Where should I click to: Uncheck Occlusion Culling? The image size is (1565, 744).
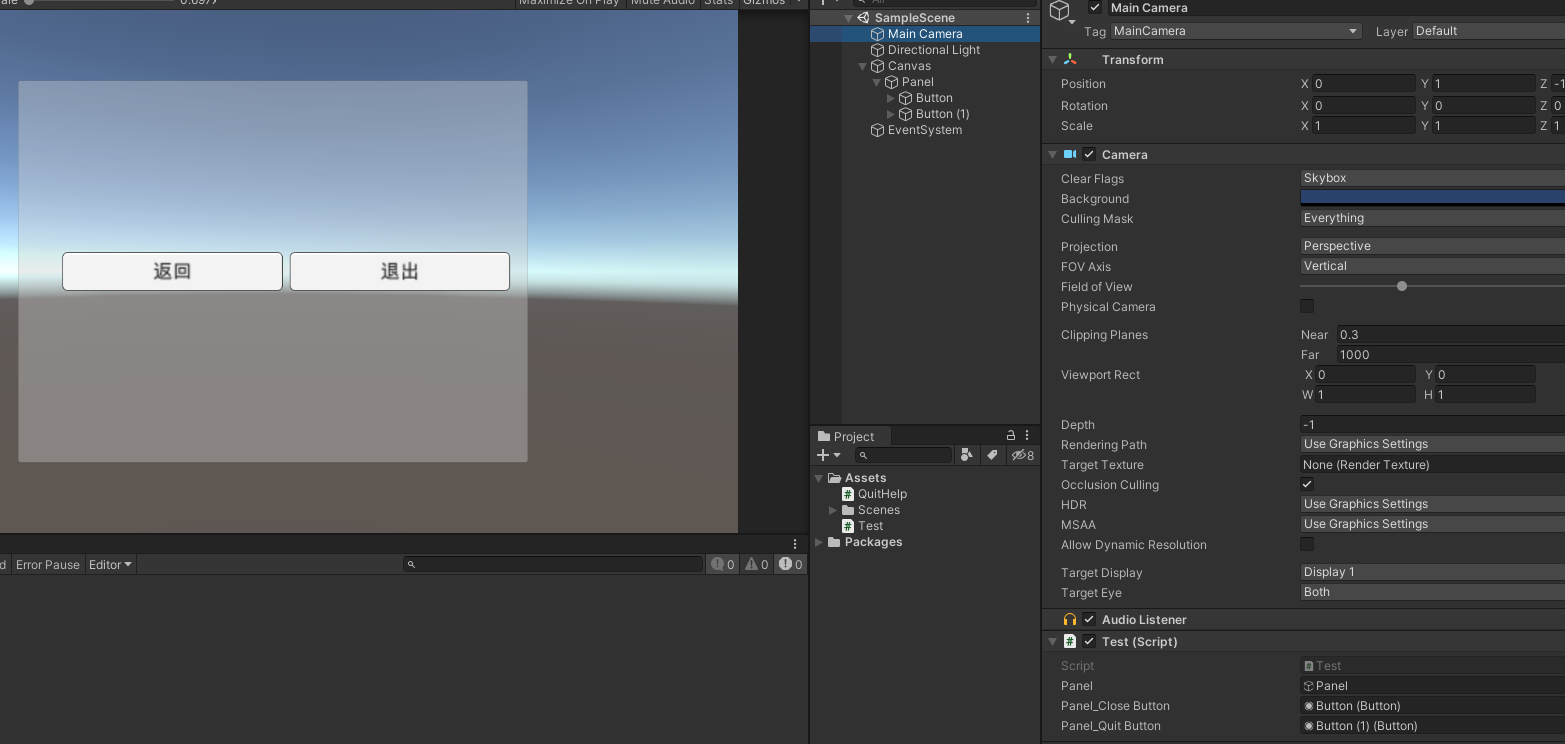1307,484
